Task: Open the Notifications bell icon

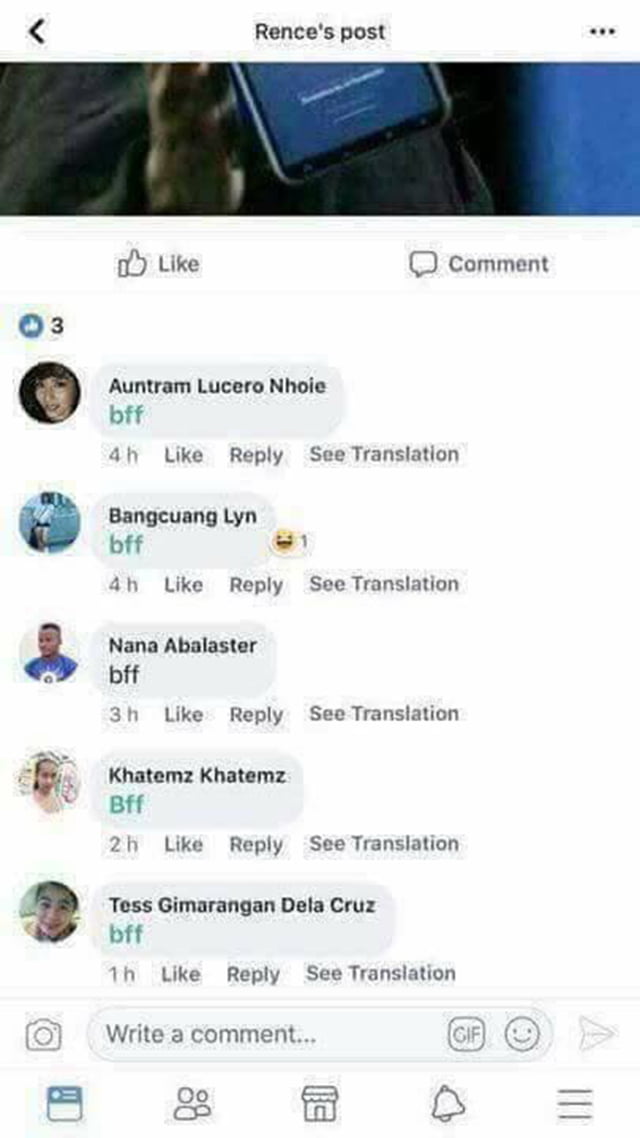Action: point(448,1104)
